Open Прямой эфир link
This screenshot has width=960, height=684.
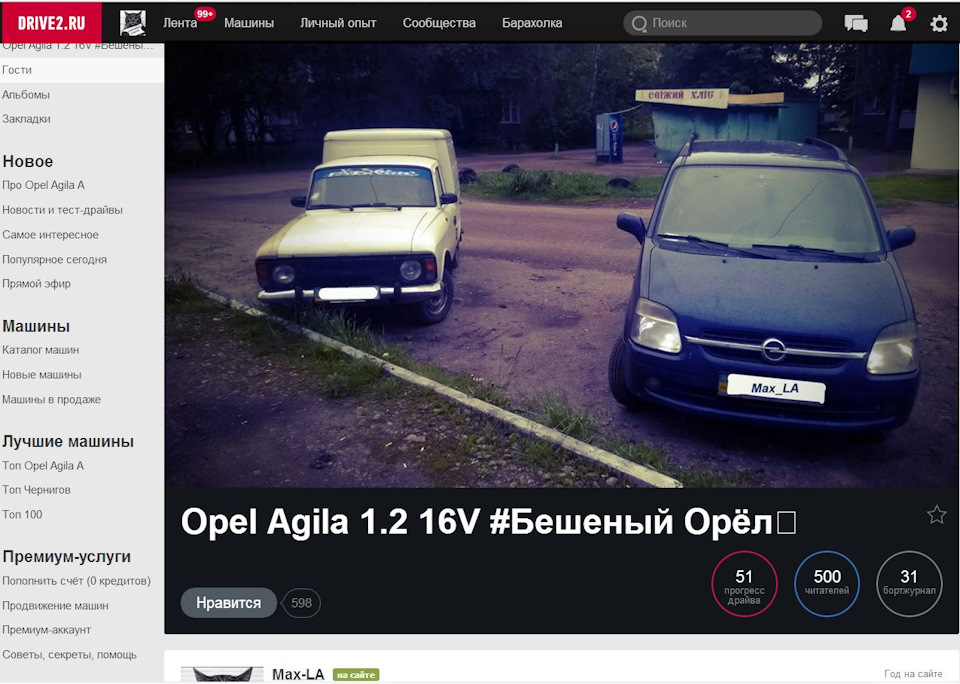(x=36, y=284)
